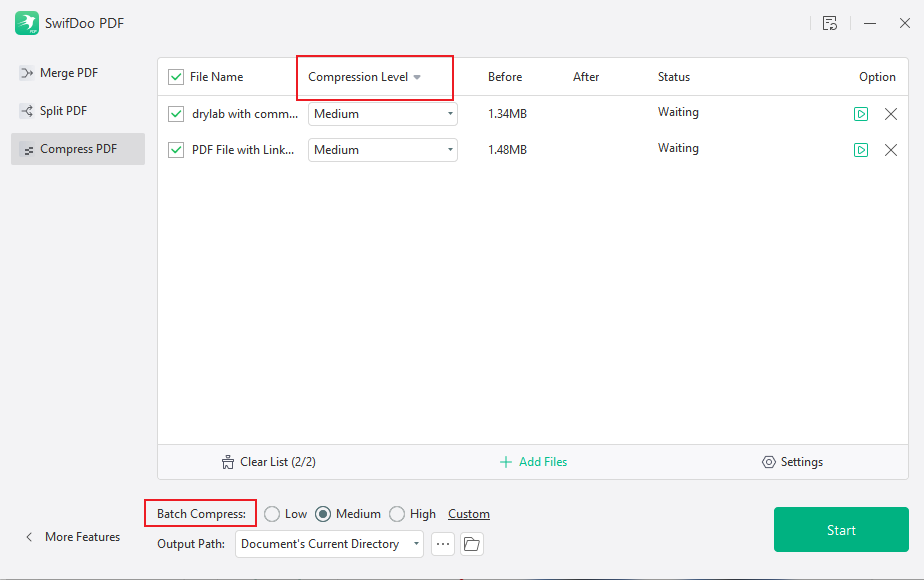Expand the Output Path dropdown
The image size is (924, 580).
415,543
